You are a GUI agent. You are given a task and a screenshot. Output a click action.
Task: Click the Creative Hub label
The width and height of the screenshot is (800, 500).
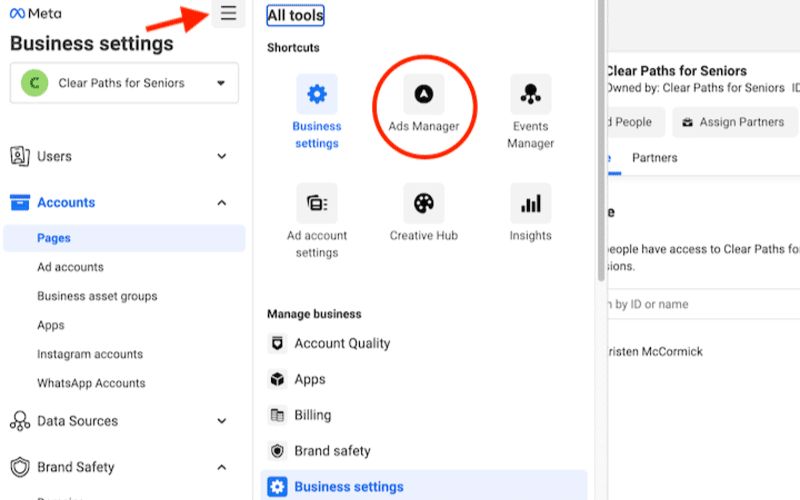pyautogui.click(x=423, y=235)
